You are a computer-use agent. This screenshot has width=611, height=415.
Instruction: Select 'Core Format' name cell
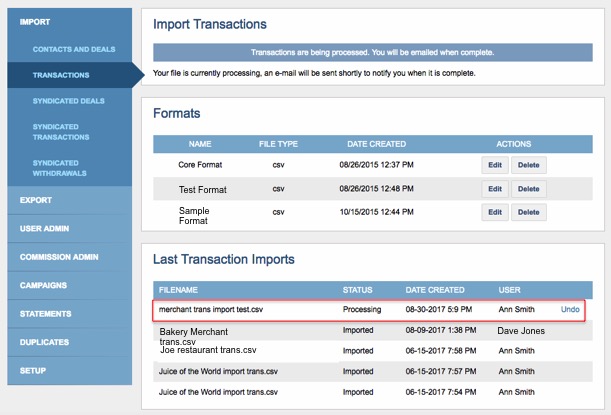pos(200,165)
